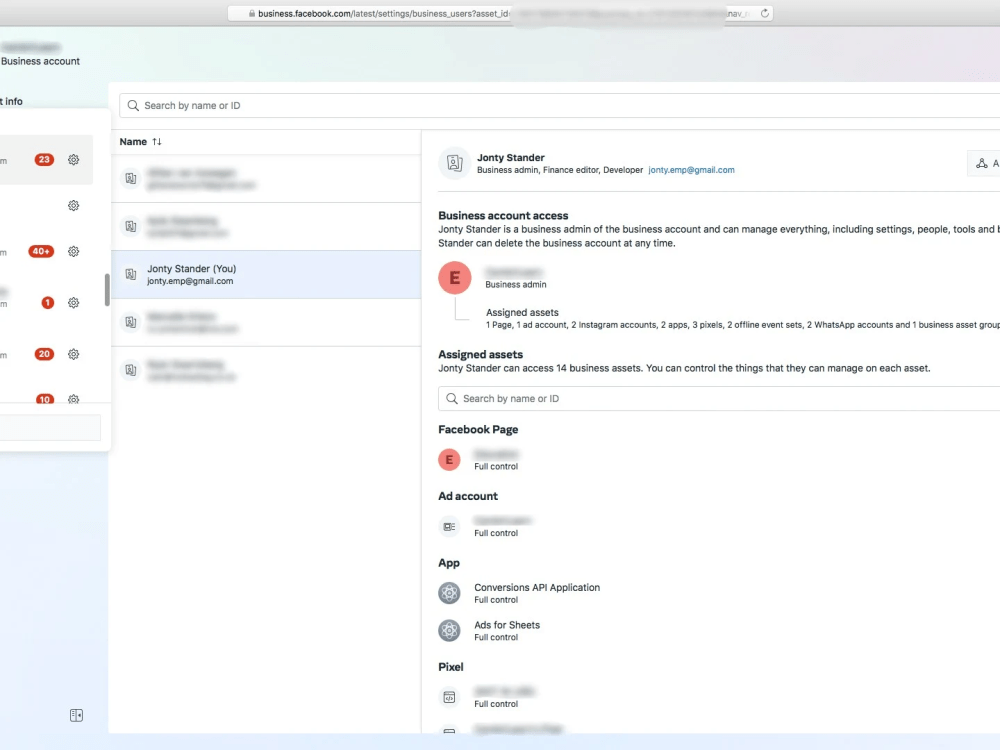Click the ad account icon under Ad account section
This screenshot has width=1000, height=750.
[x=449, y=526]
